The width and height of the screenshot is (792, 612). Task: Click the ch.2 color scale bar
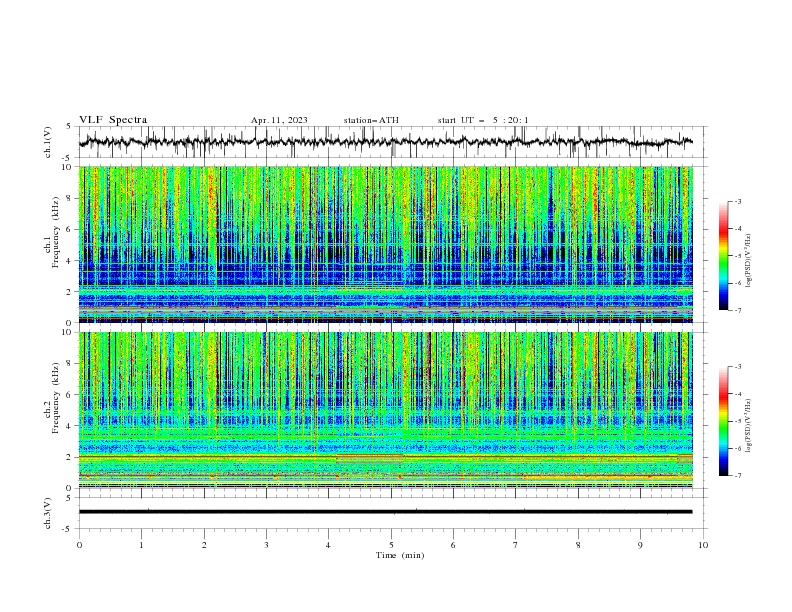pos(723,421)
